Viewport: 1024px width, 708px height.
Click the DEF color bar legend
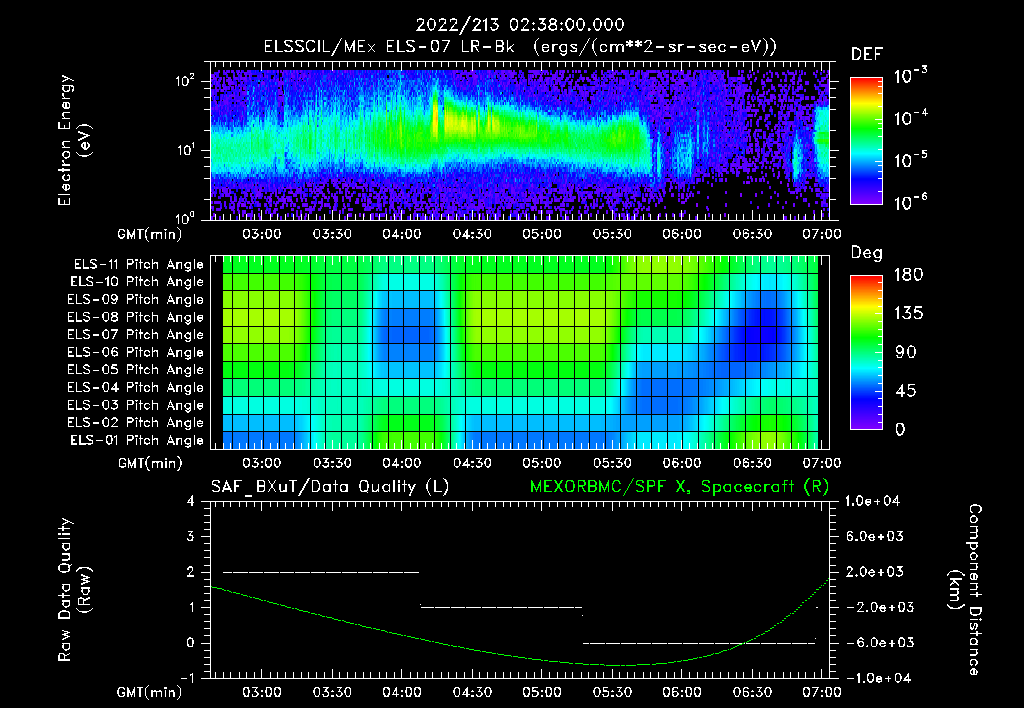tap(866, 141)
